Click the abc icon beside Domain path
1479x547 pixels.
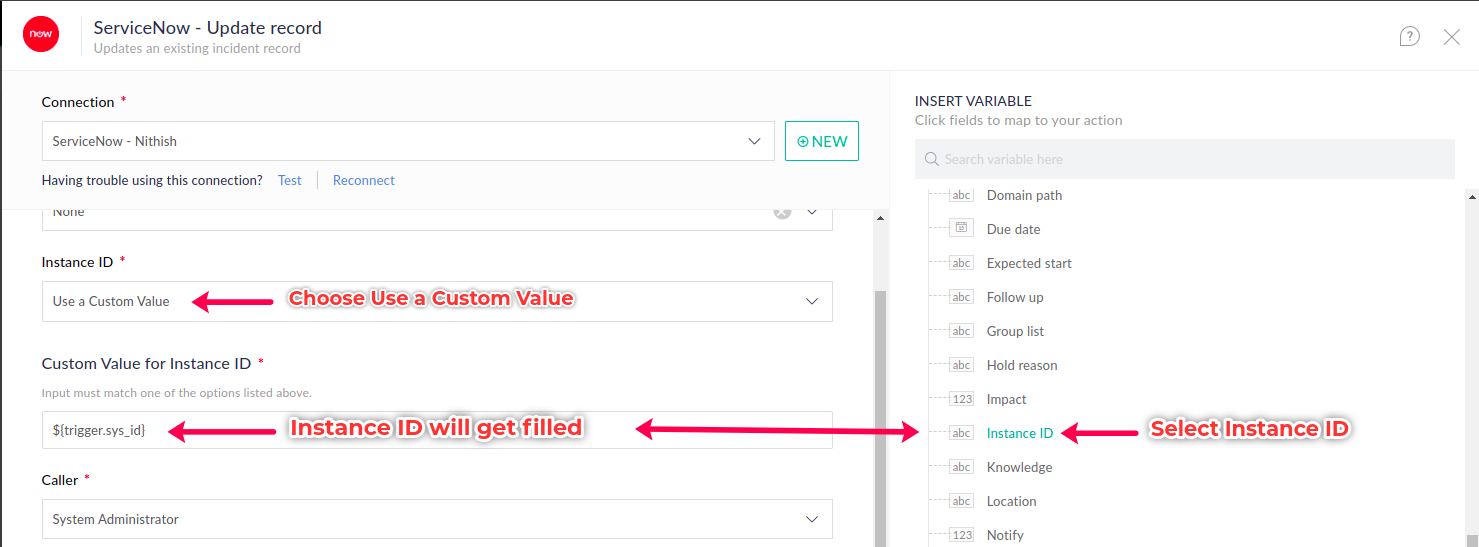tap(961, 195)
